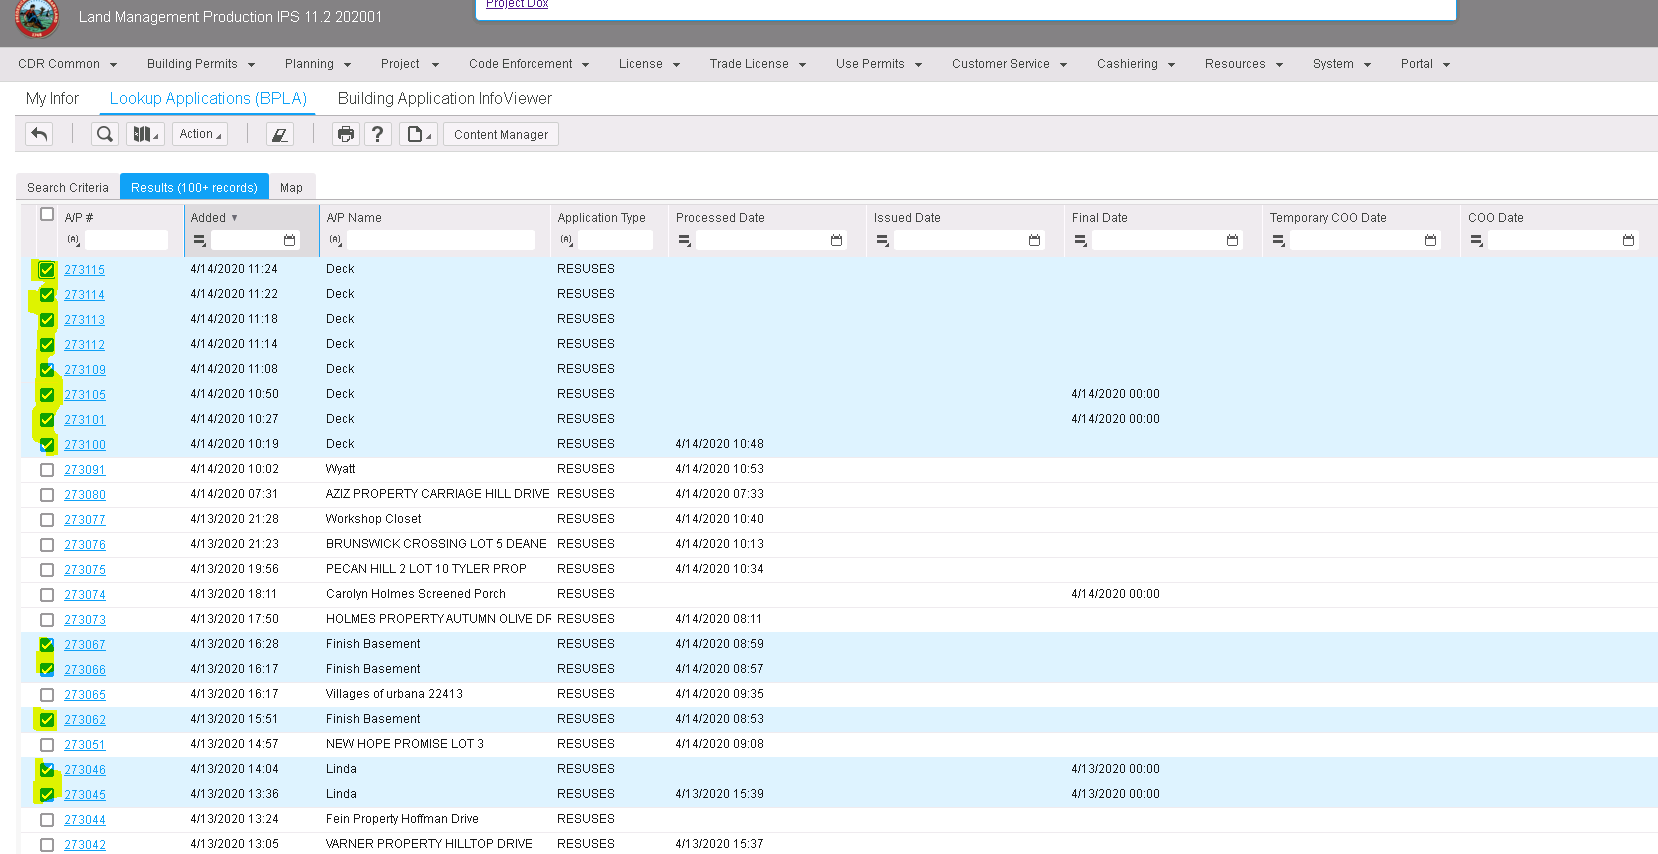Expand the Resources menu

click(x=1244, y=64)
